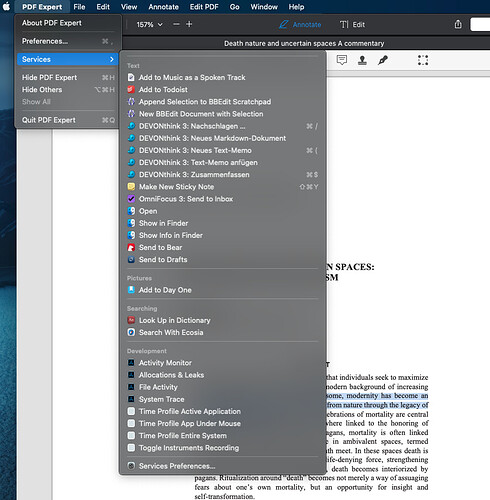Select Add to Day One

coord(223,290)
